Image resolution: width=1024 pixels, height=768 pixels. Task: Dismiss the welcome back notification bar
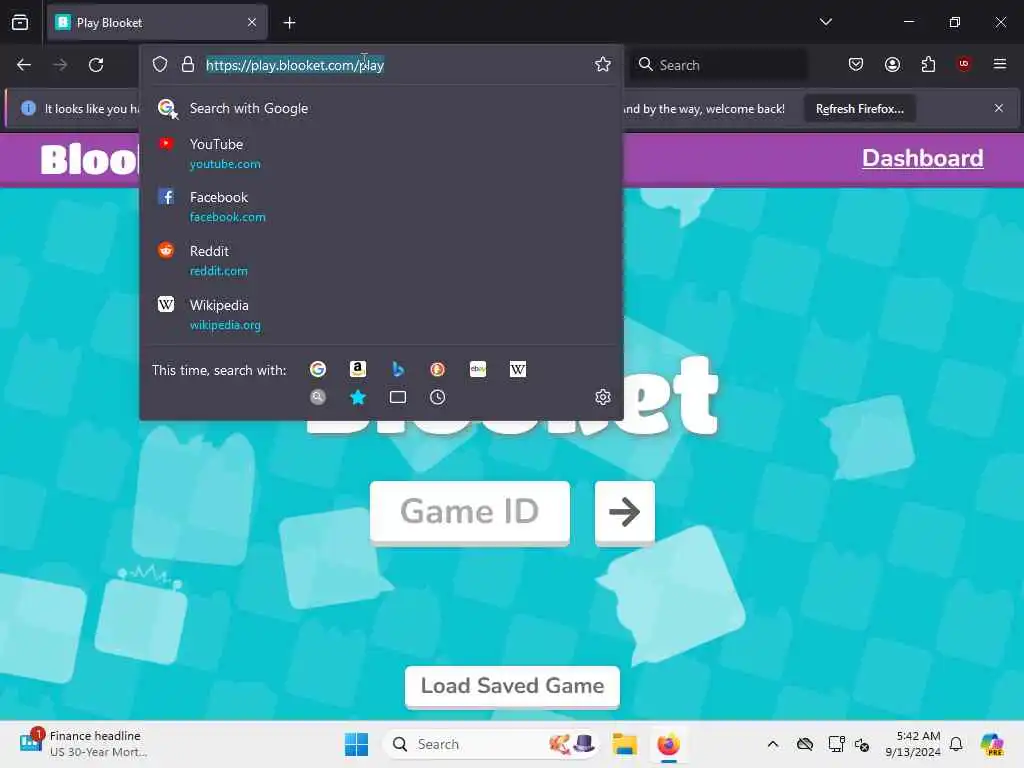[x=999, y=108]
